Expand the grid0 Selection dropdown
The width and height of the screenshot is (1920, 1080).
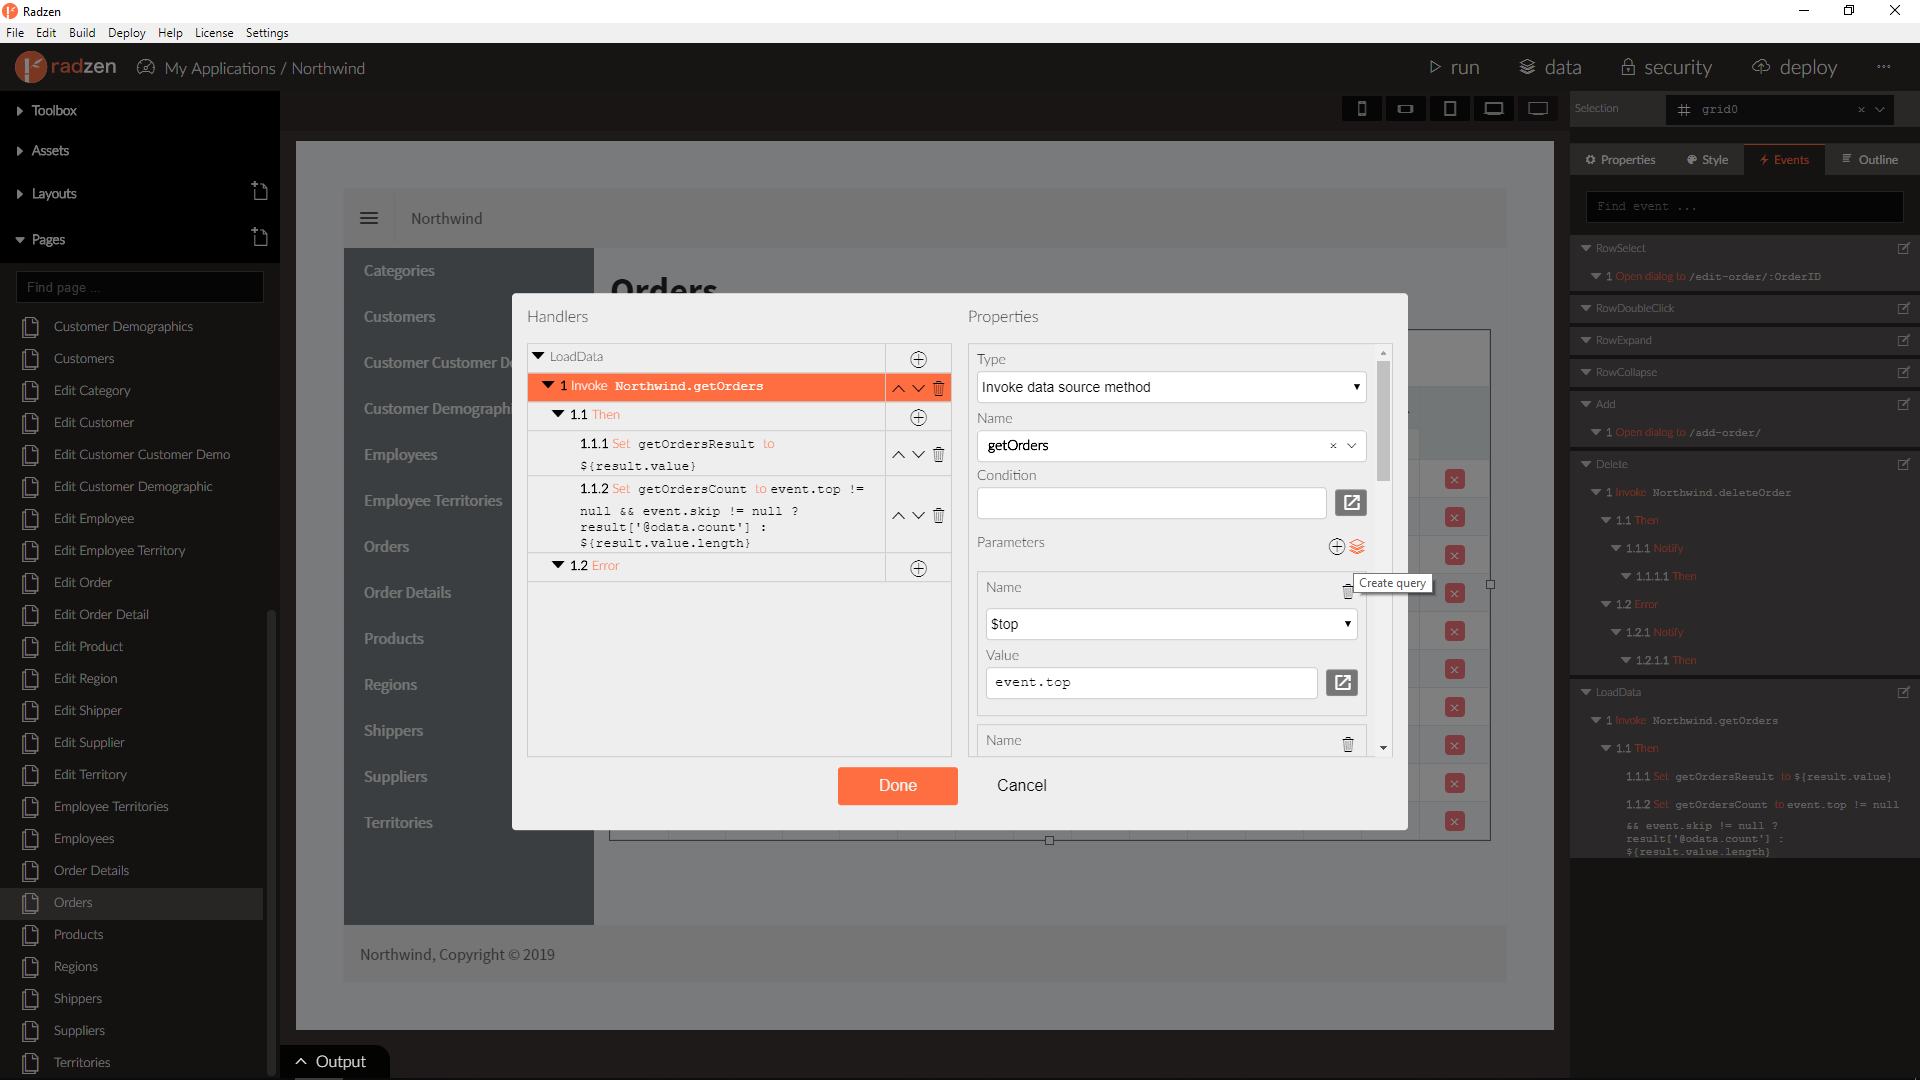click(1880, 110)
